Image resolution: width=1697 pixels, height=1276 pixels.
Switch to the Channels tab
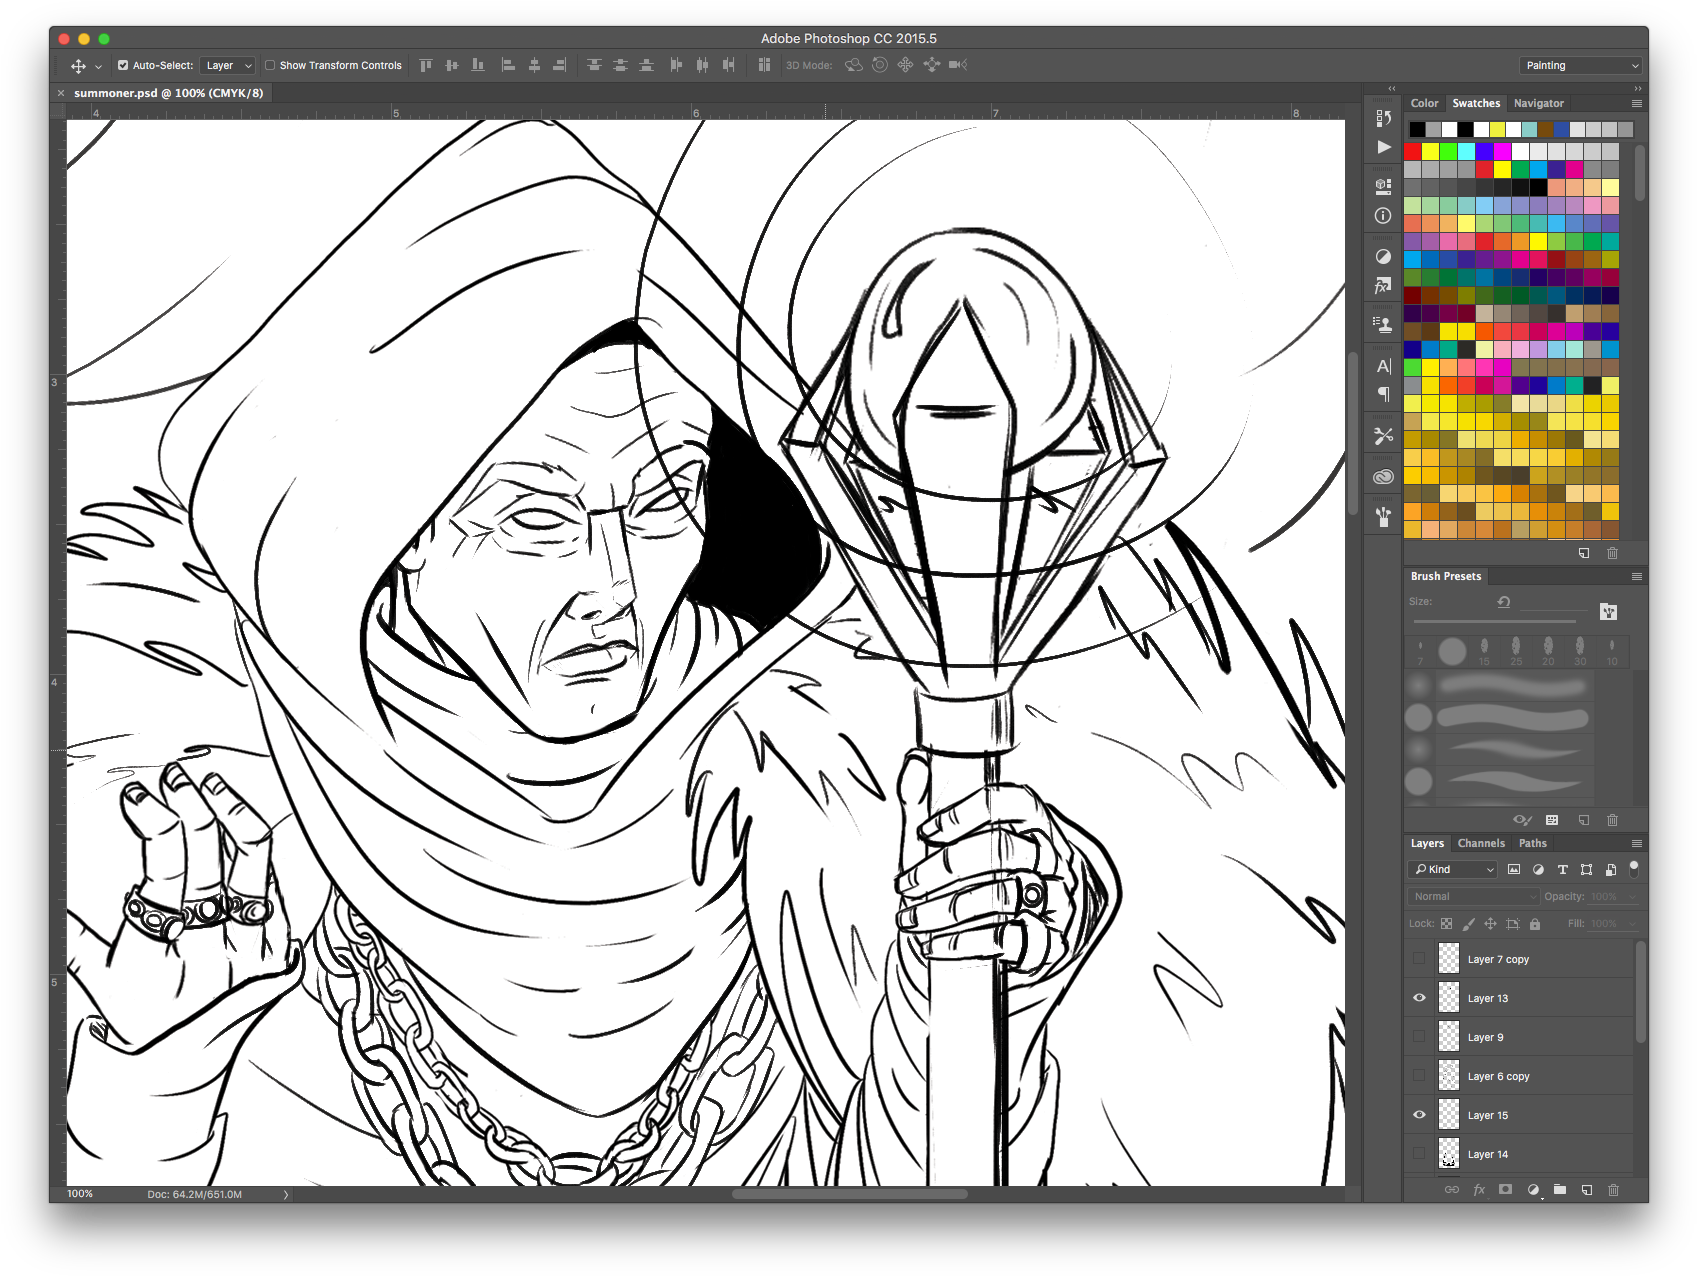(1480, 843)
